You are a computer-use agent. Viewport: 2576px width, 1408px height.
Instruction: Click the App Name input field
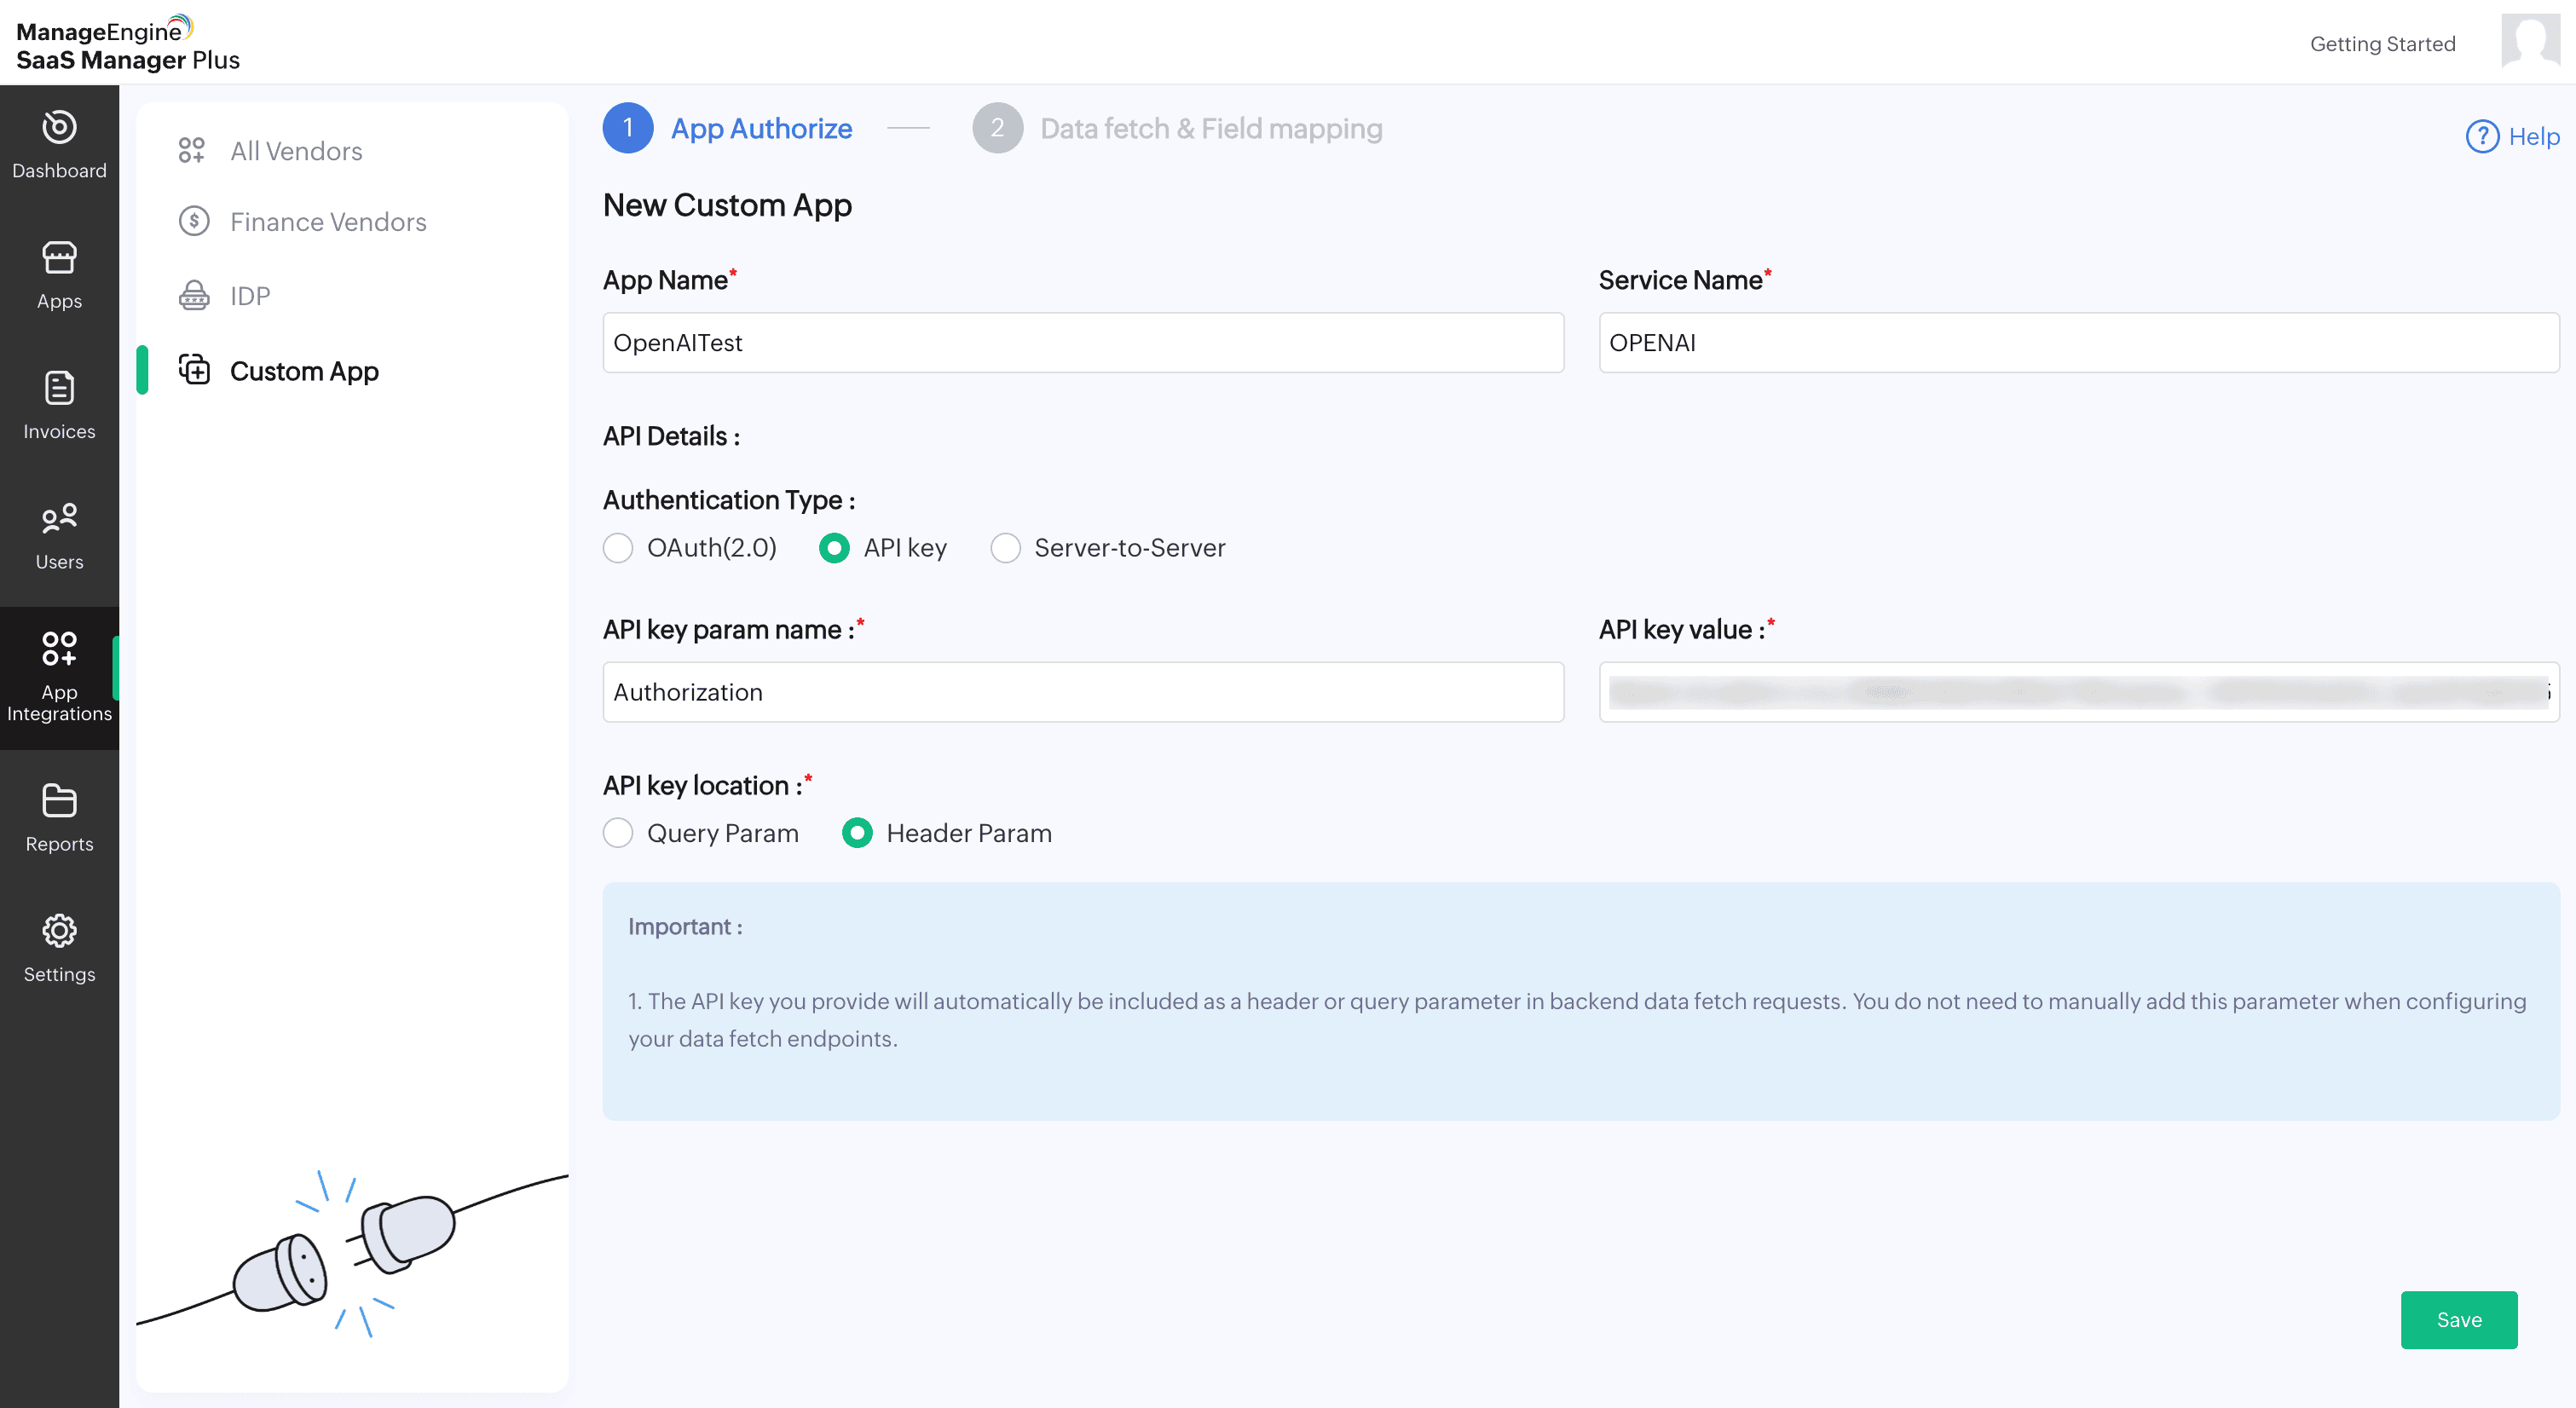(x=1082, y=343)
